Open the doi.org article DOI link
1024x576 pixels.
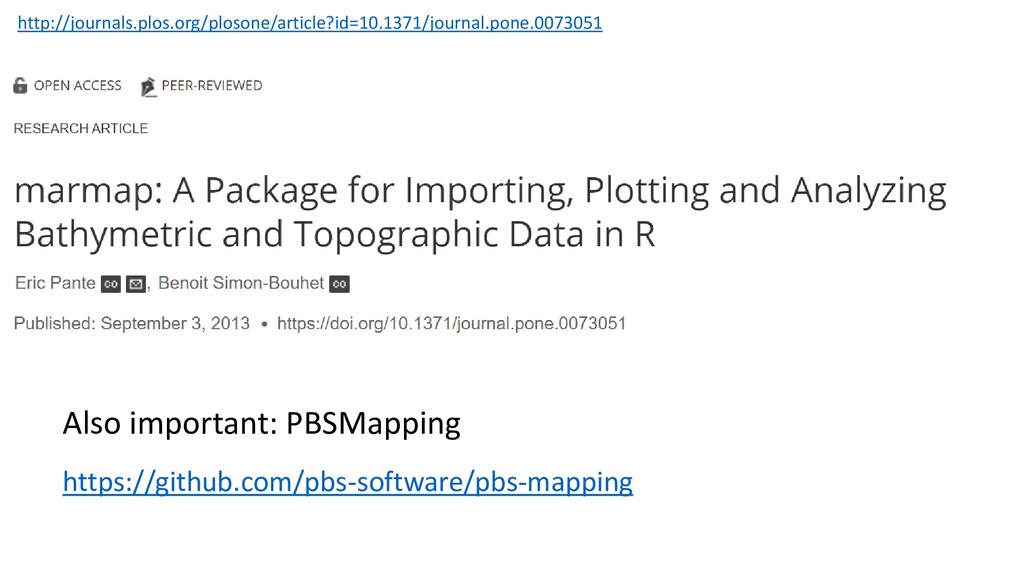tap(451, 323)
